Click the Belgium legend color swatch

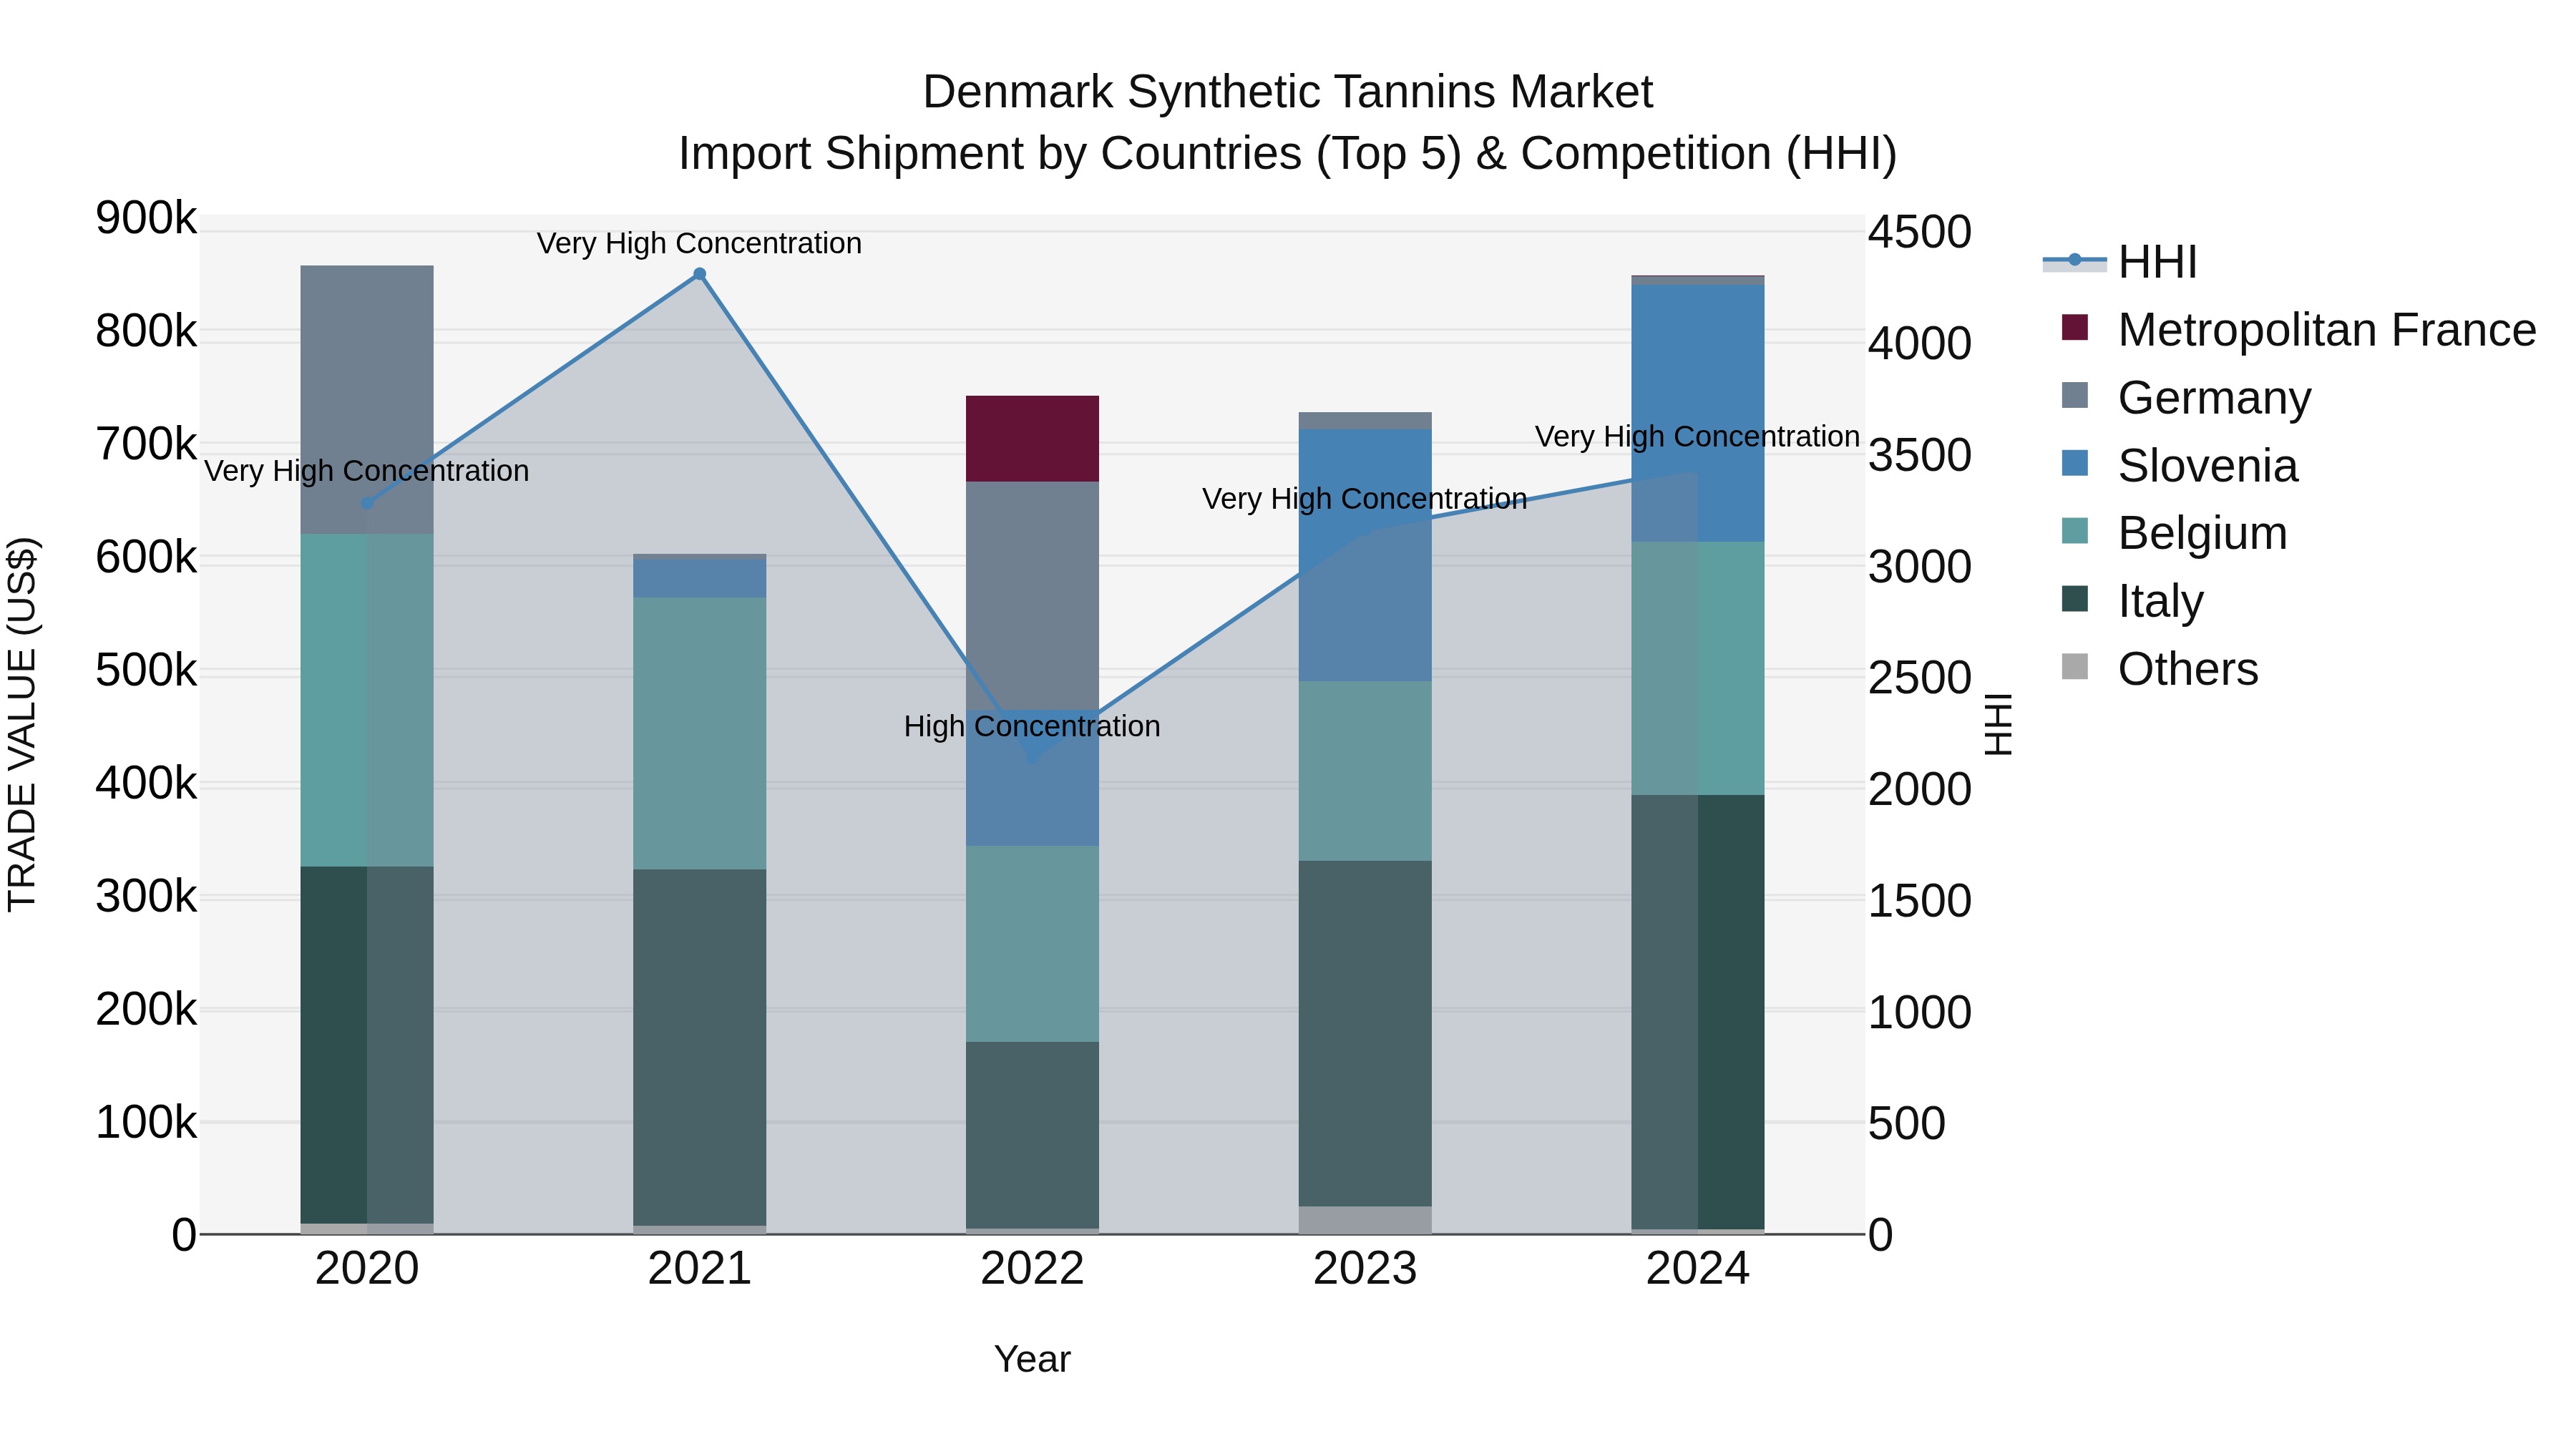coord(2075,531)
